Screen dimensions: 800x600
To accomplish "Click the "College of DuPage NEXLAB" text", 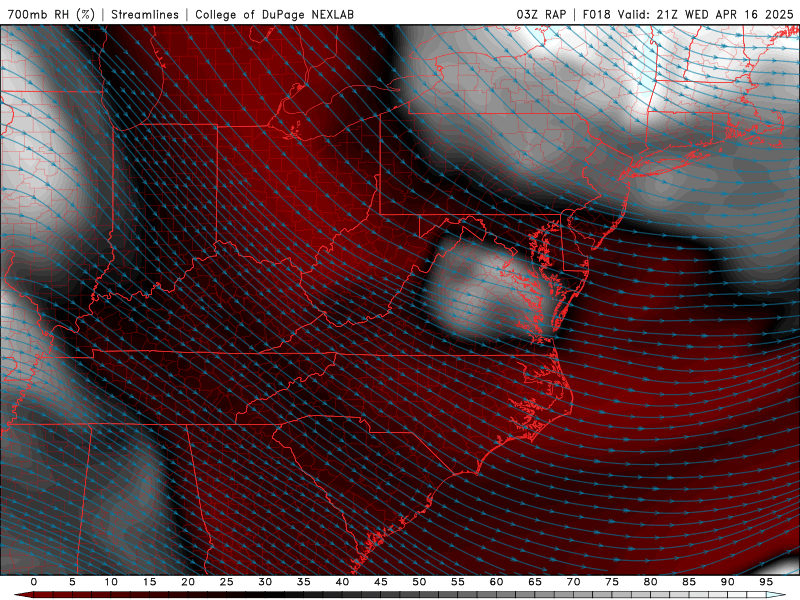I will point(274,14).
